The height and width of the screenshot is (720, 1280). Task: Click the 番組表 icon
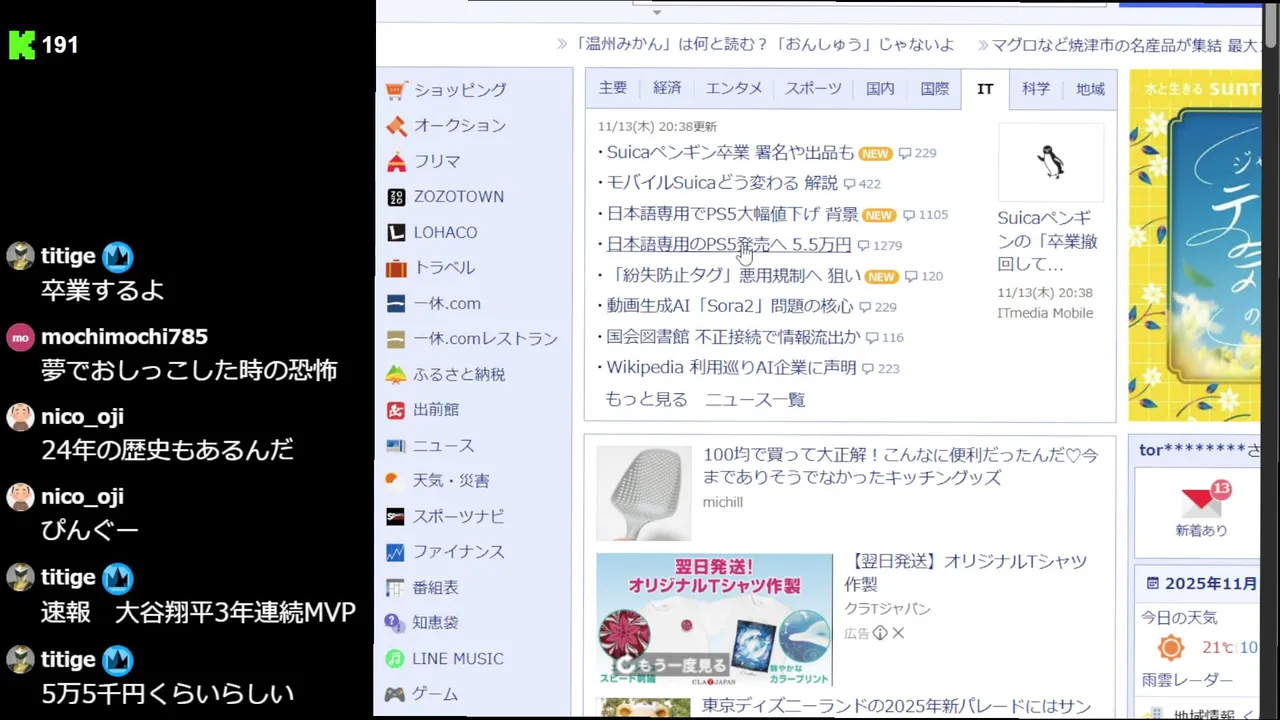point(395,588)
